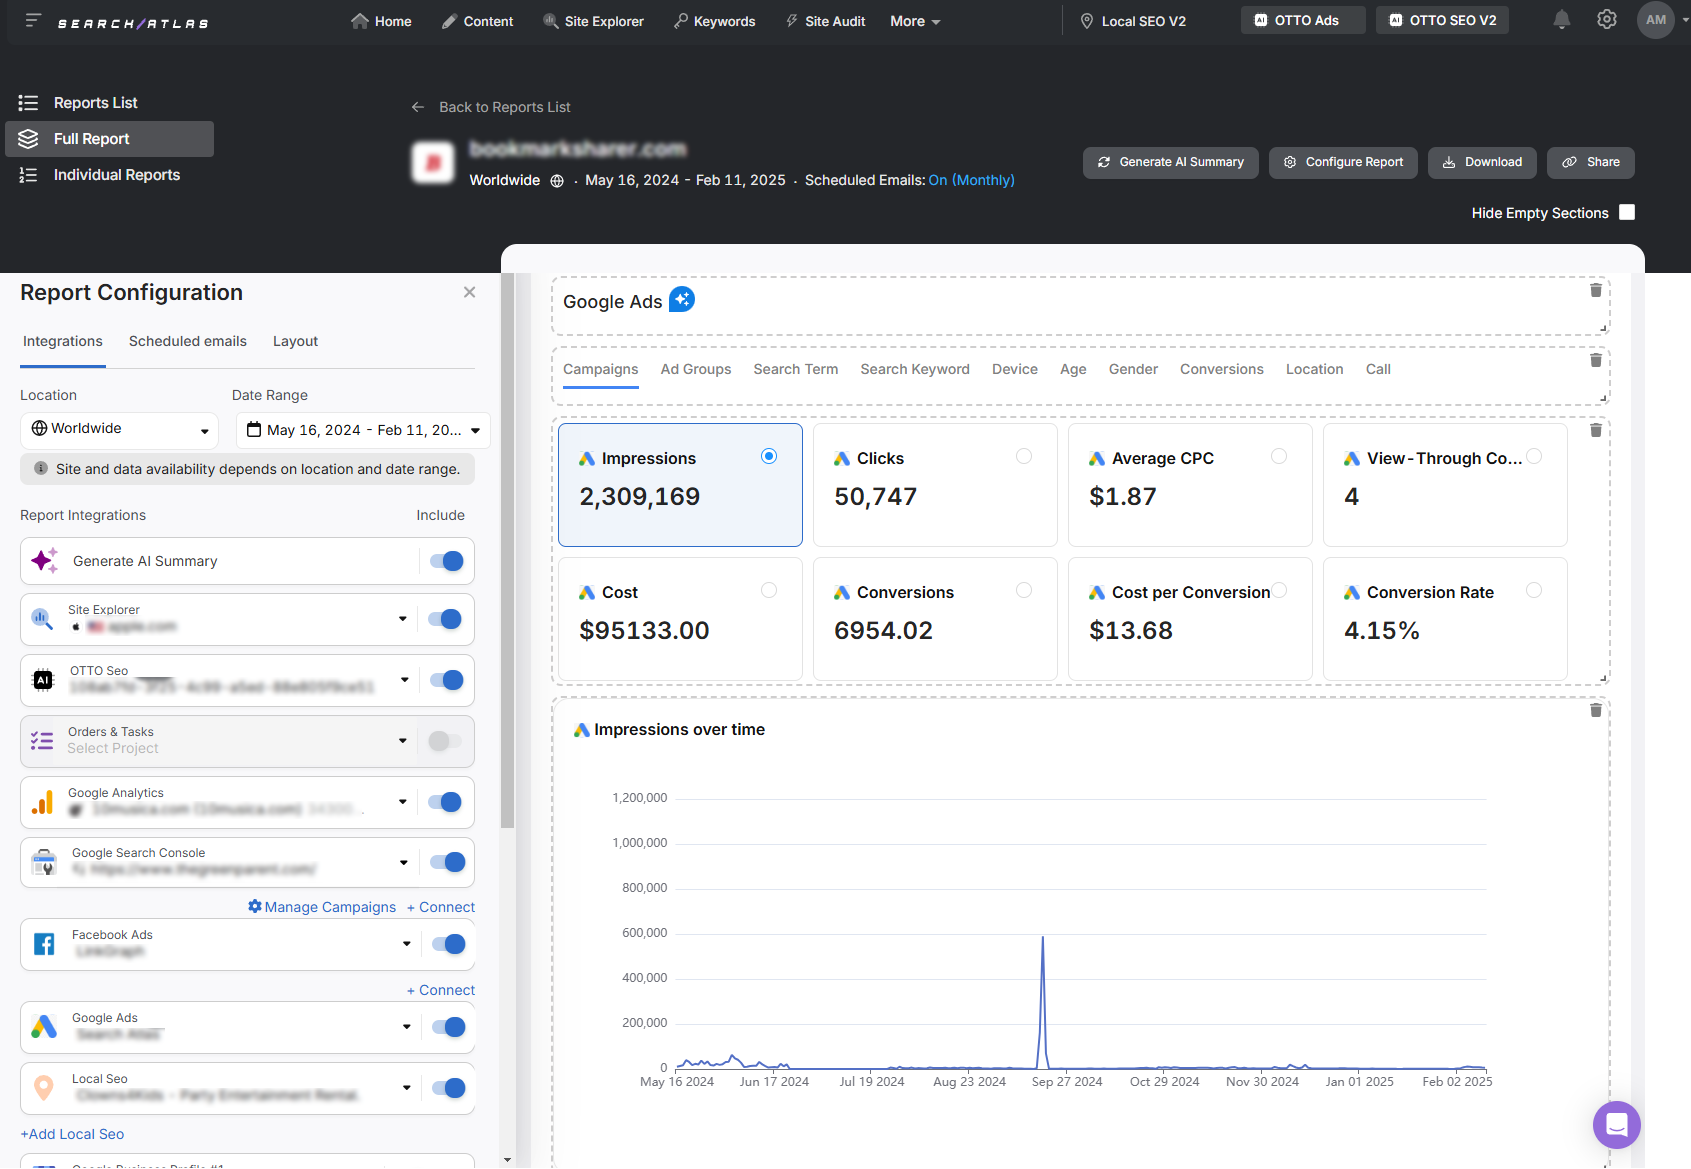
Task: Open the settings gear icon
Action: coord(1606,19)
